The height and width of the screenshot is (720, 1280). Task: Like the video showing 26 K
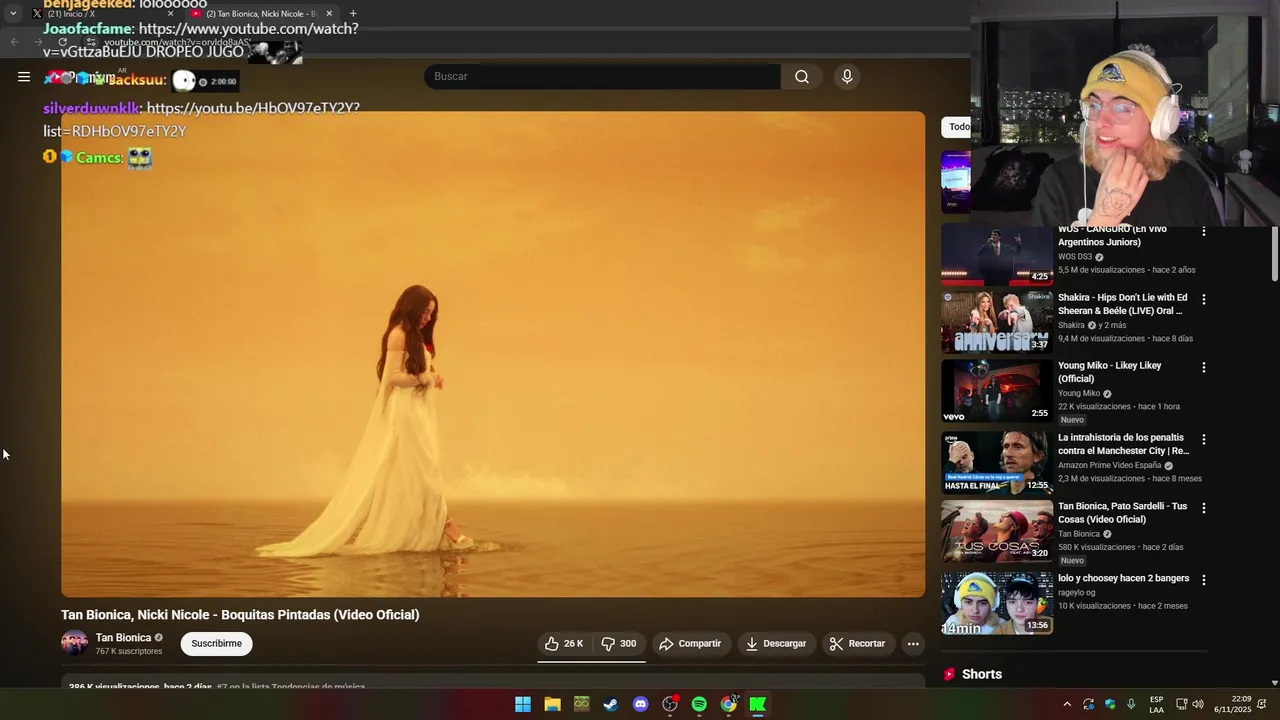point(564,644)
